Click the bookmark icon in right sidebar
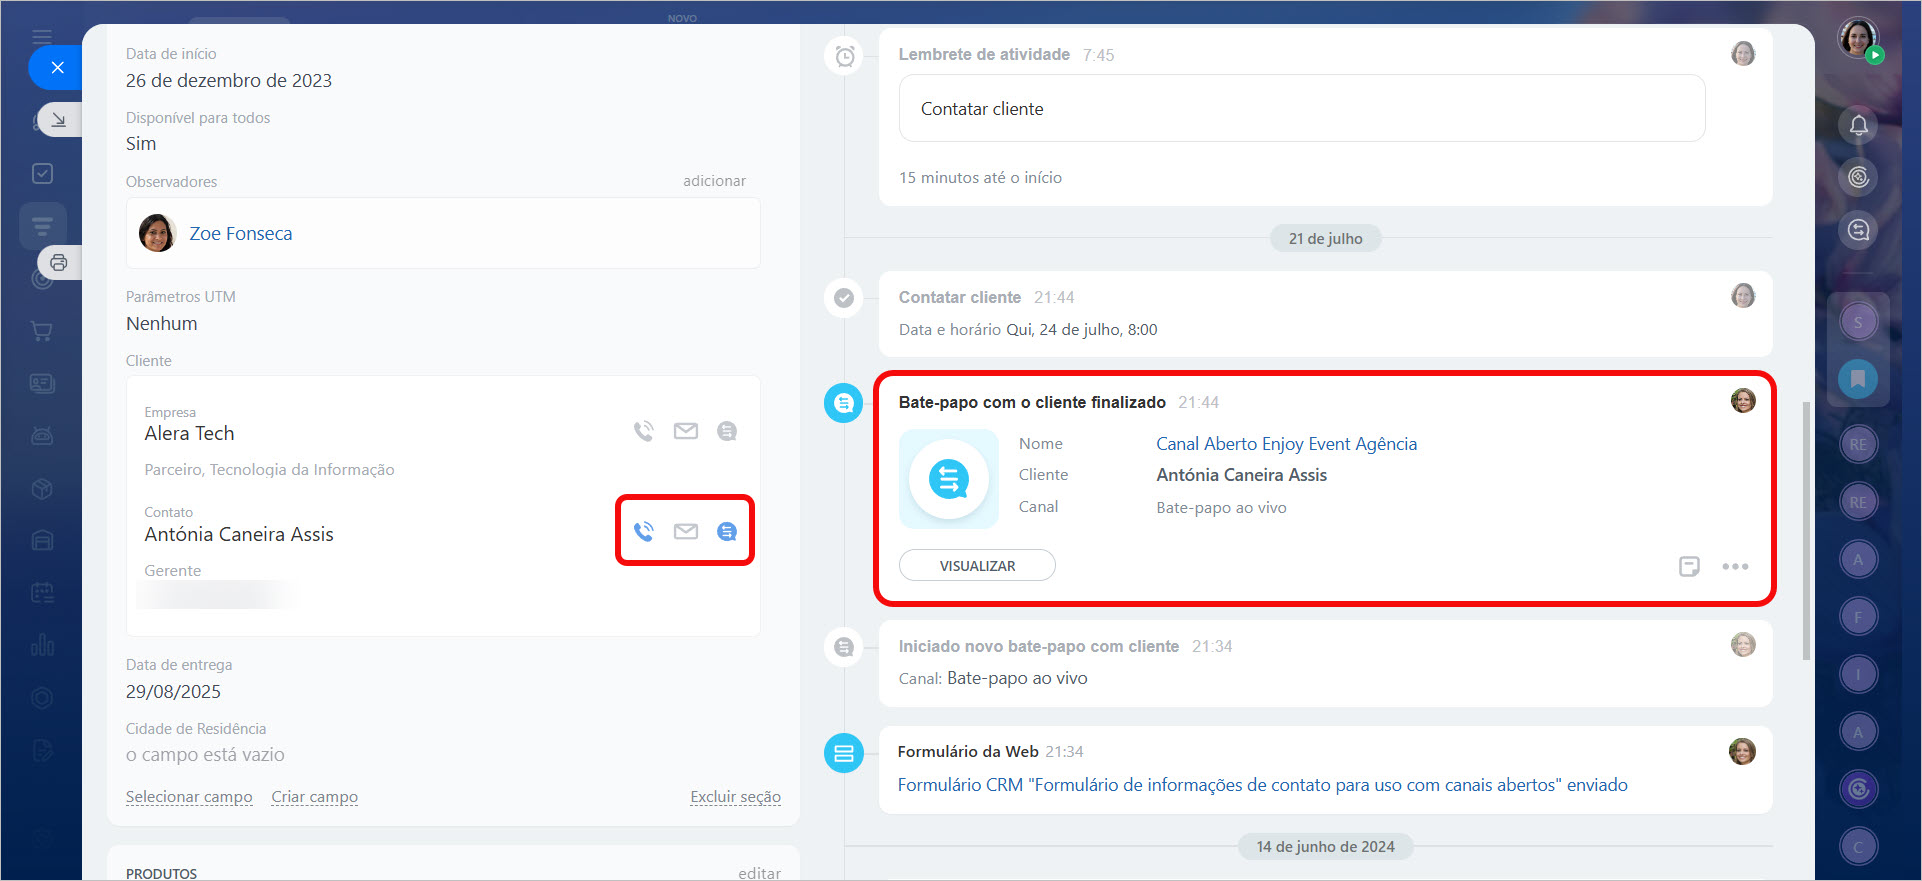This screenshot has width=1922, height=881. click(x=1858, y=379)
